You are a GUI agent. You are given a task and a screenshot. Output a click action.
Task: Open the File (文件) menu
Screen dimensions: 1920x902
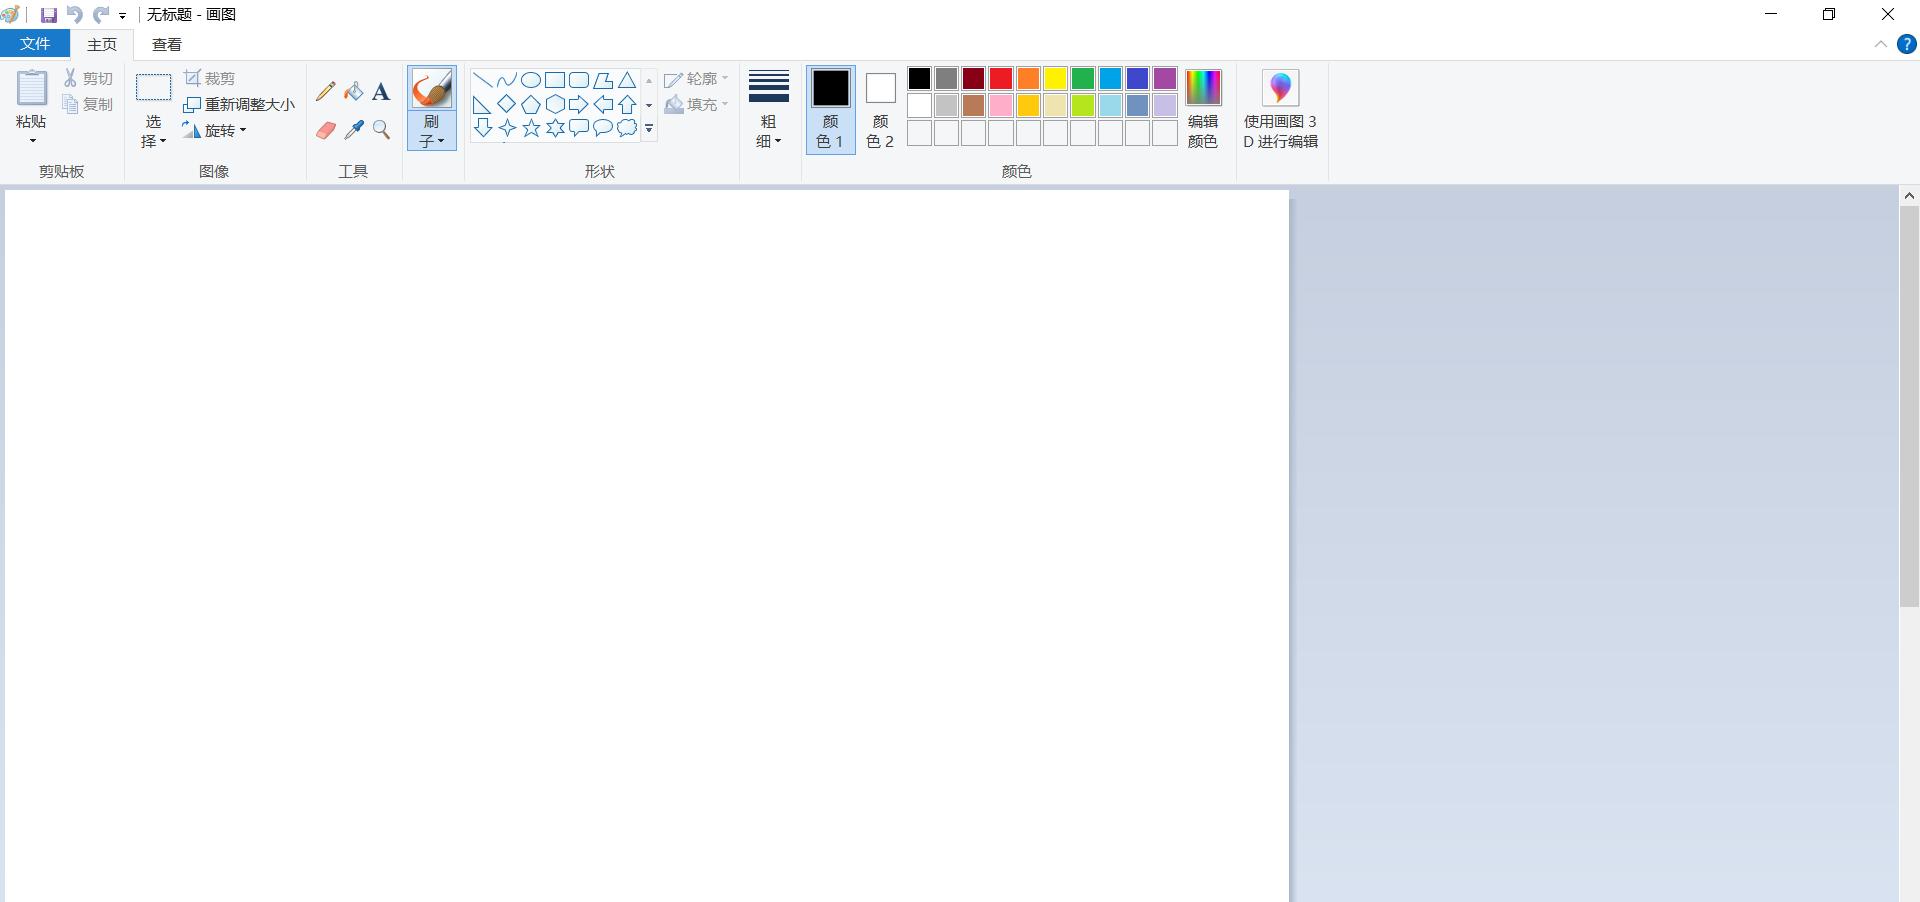pyautogui.click(x=34, y=44)
